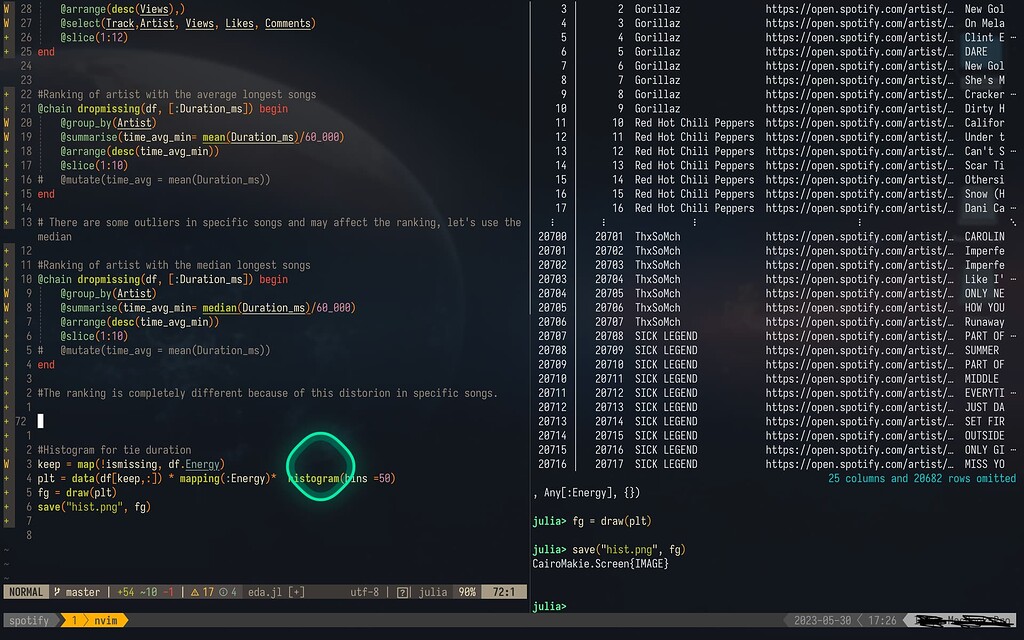Select the warning diagnostics icon showing 17
Screen dimensions: 1024x640
(195, 591)
